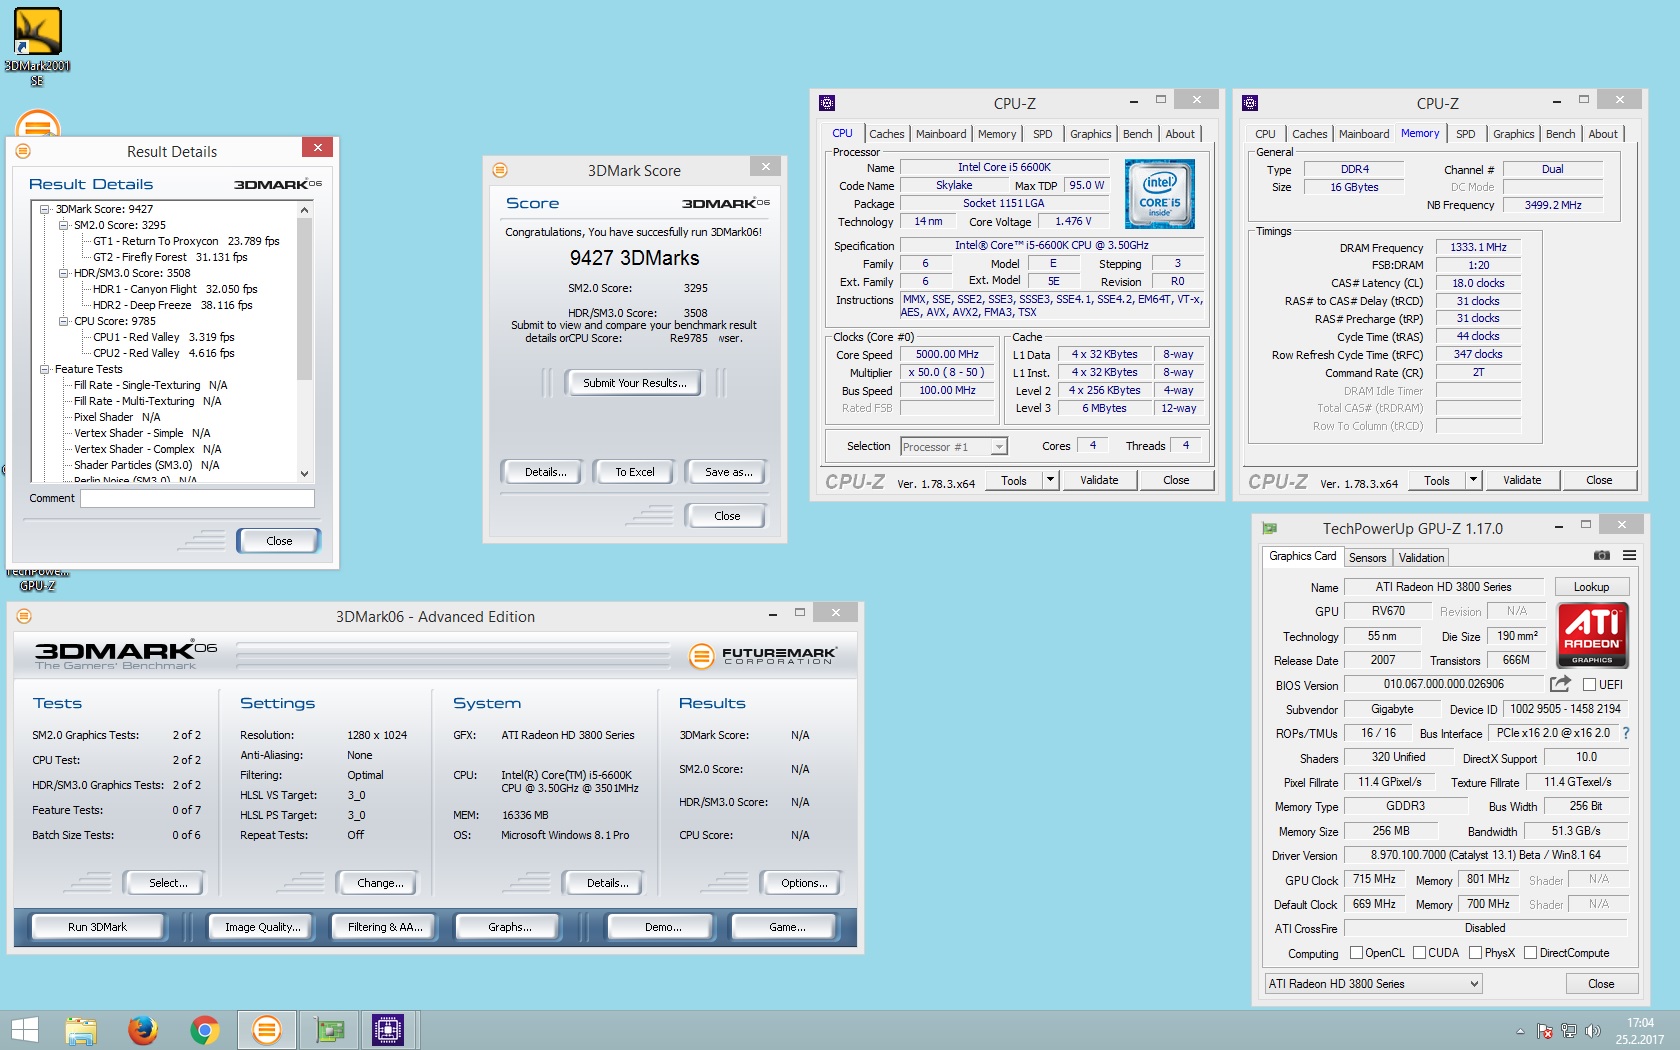Screen dimensions: 1680x1050
Task: Click the Result Details vertical scrollbar thumb
Action: (304, 300)
